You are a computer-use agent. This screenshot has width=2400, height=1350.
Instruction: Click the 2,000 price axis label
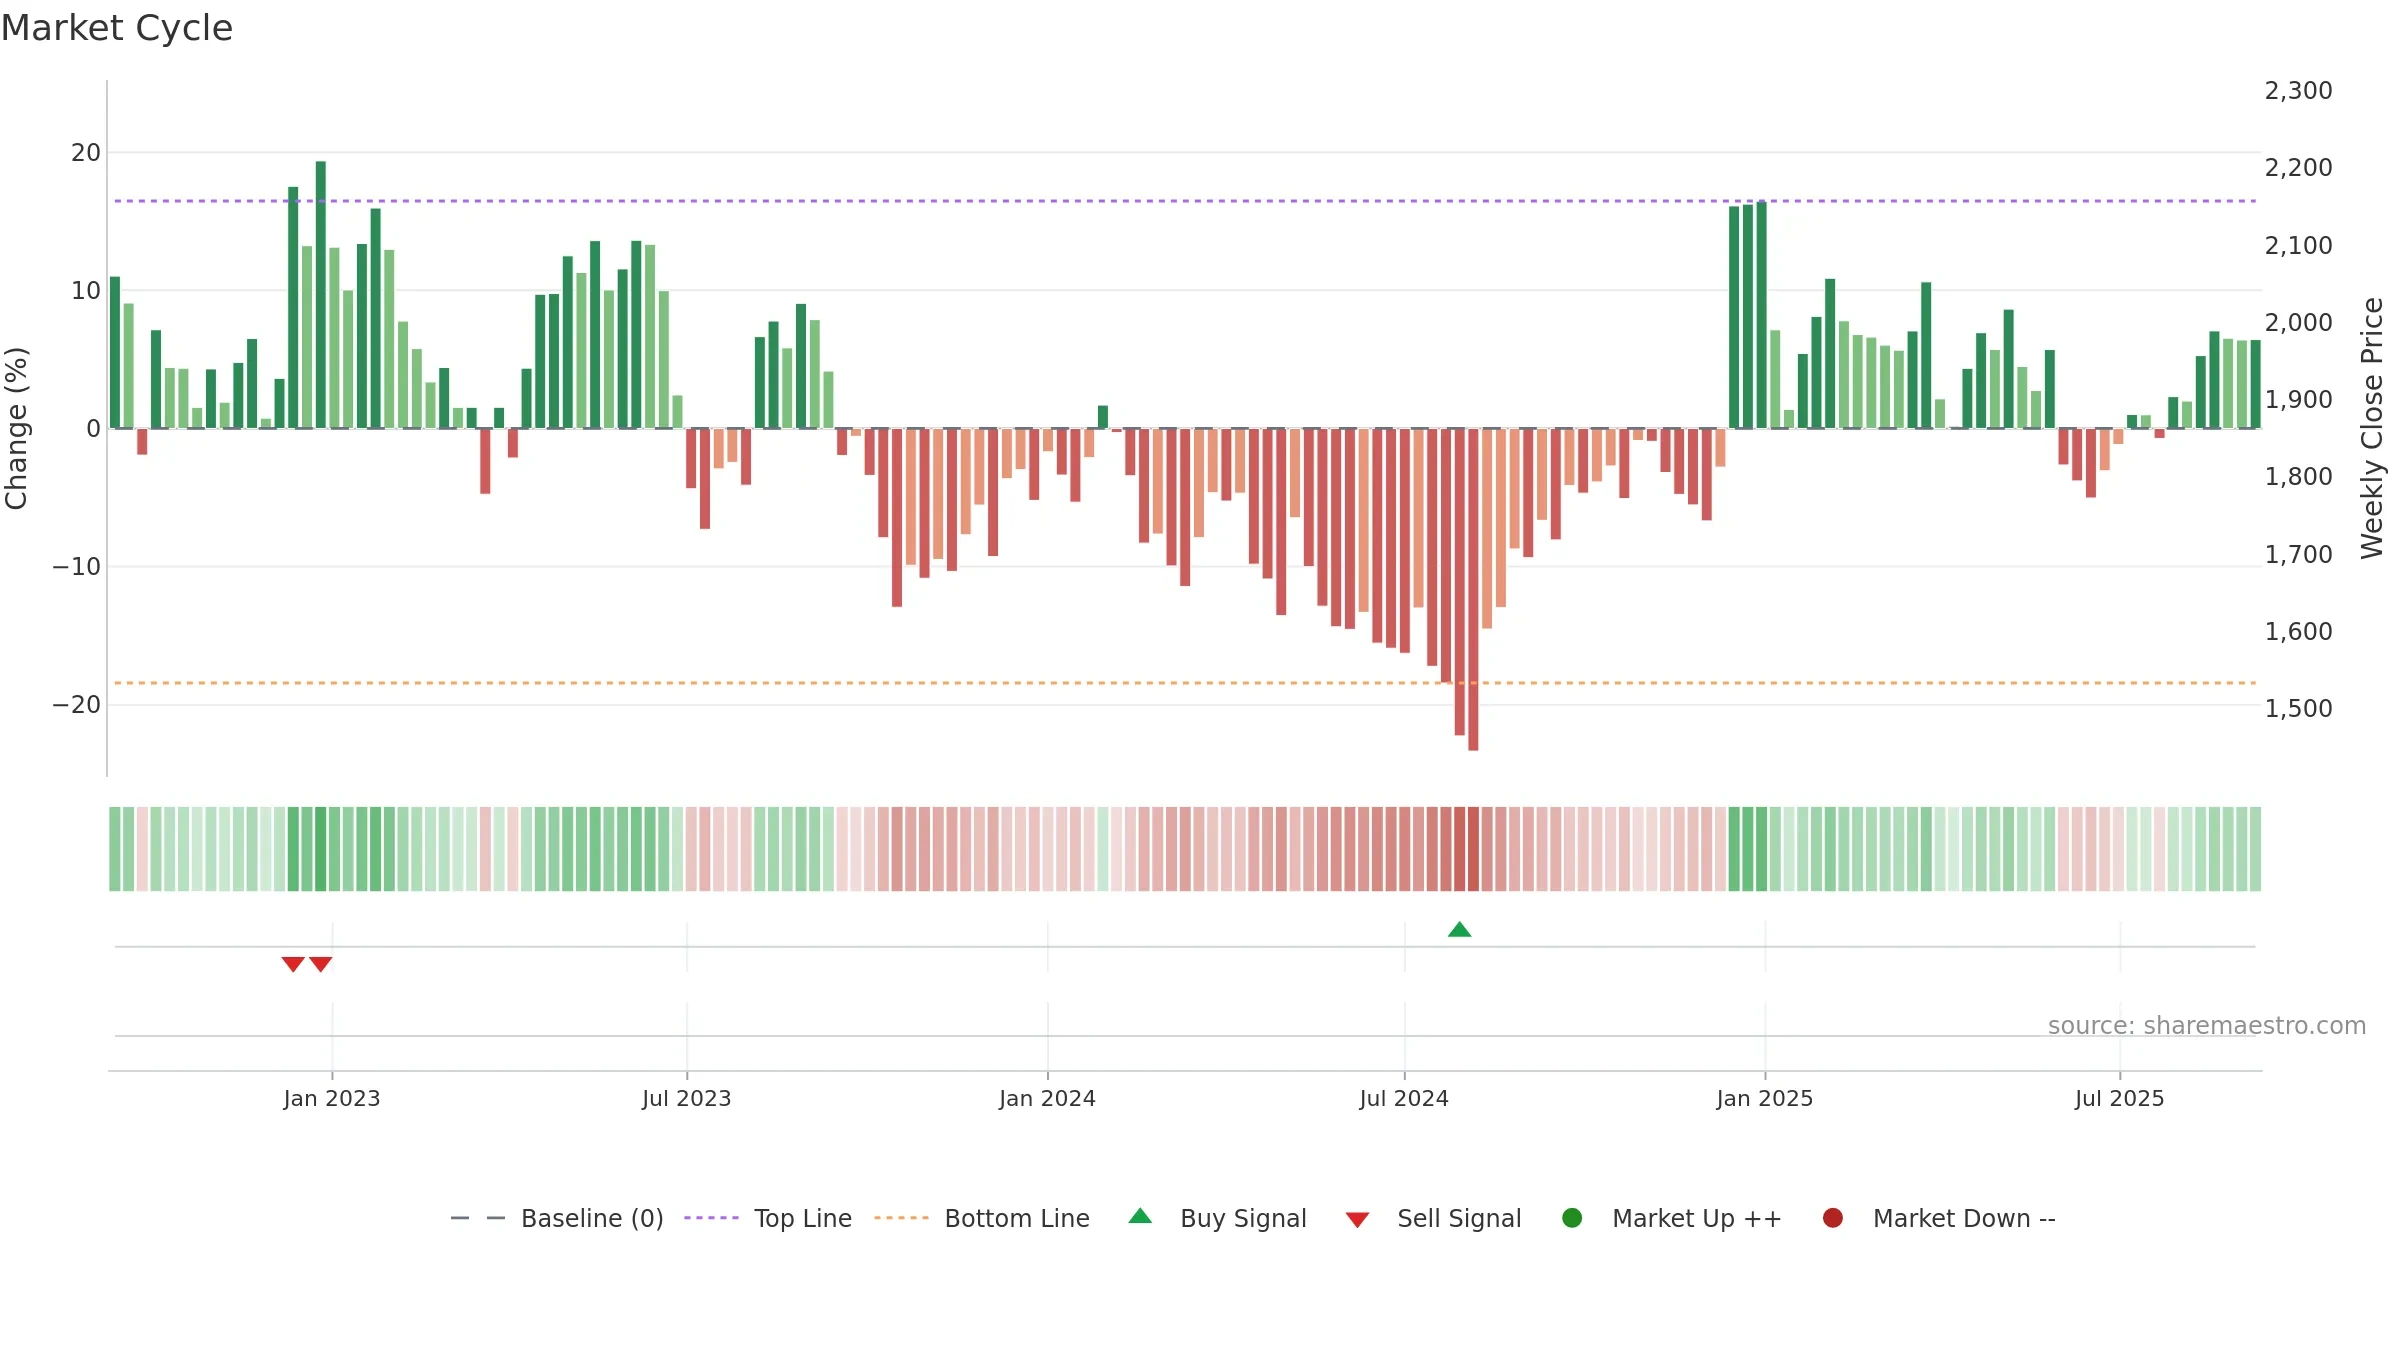click(2298, 323)
